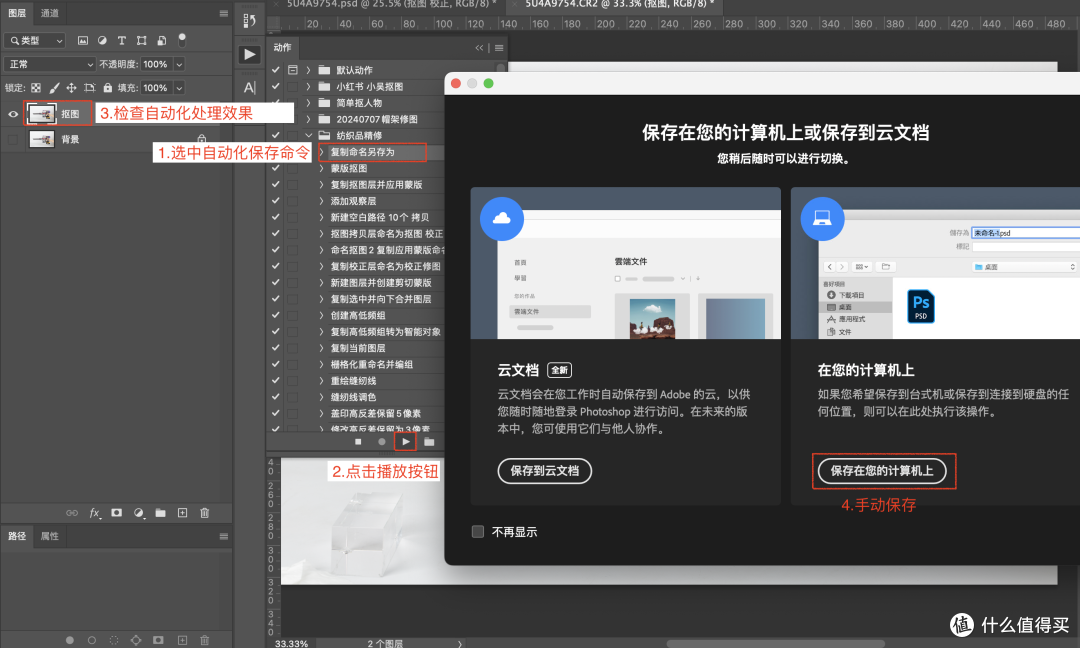Switch to the 通道 tab
The image size is (1080, 648).
[x=50, y=13]
